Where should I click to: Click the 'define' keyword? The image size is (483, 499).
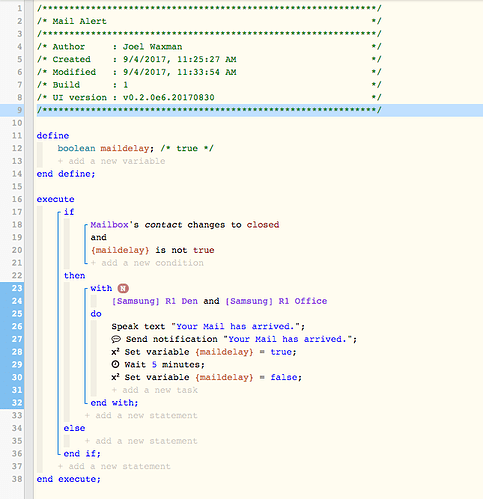pyautogui.click(x=53, y=136)
